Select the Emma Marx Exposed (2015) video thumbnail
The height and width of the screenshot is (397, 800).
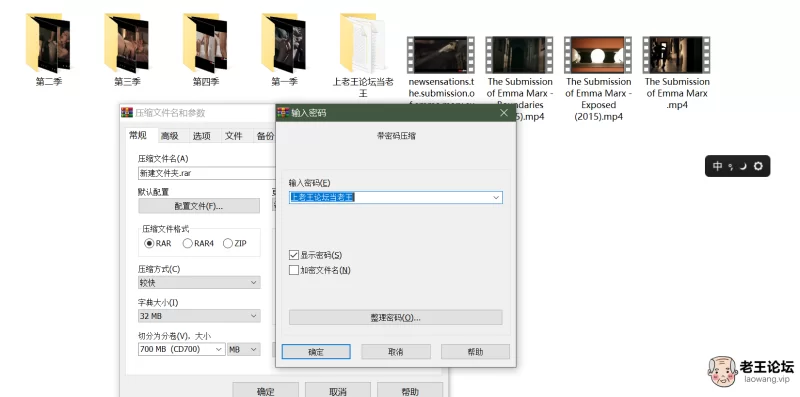click(x=598, y=55)
